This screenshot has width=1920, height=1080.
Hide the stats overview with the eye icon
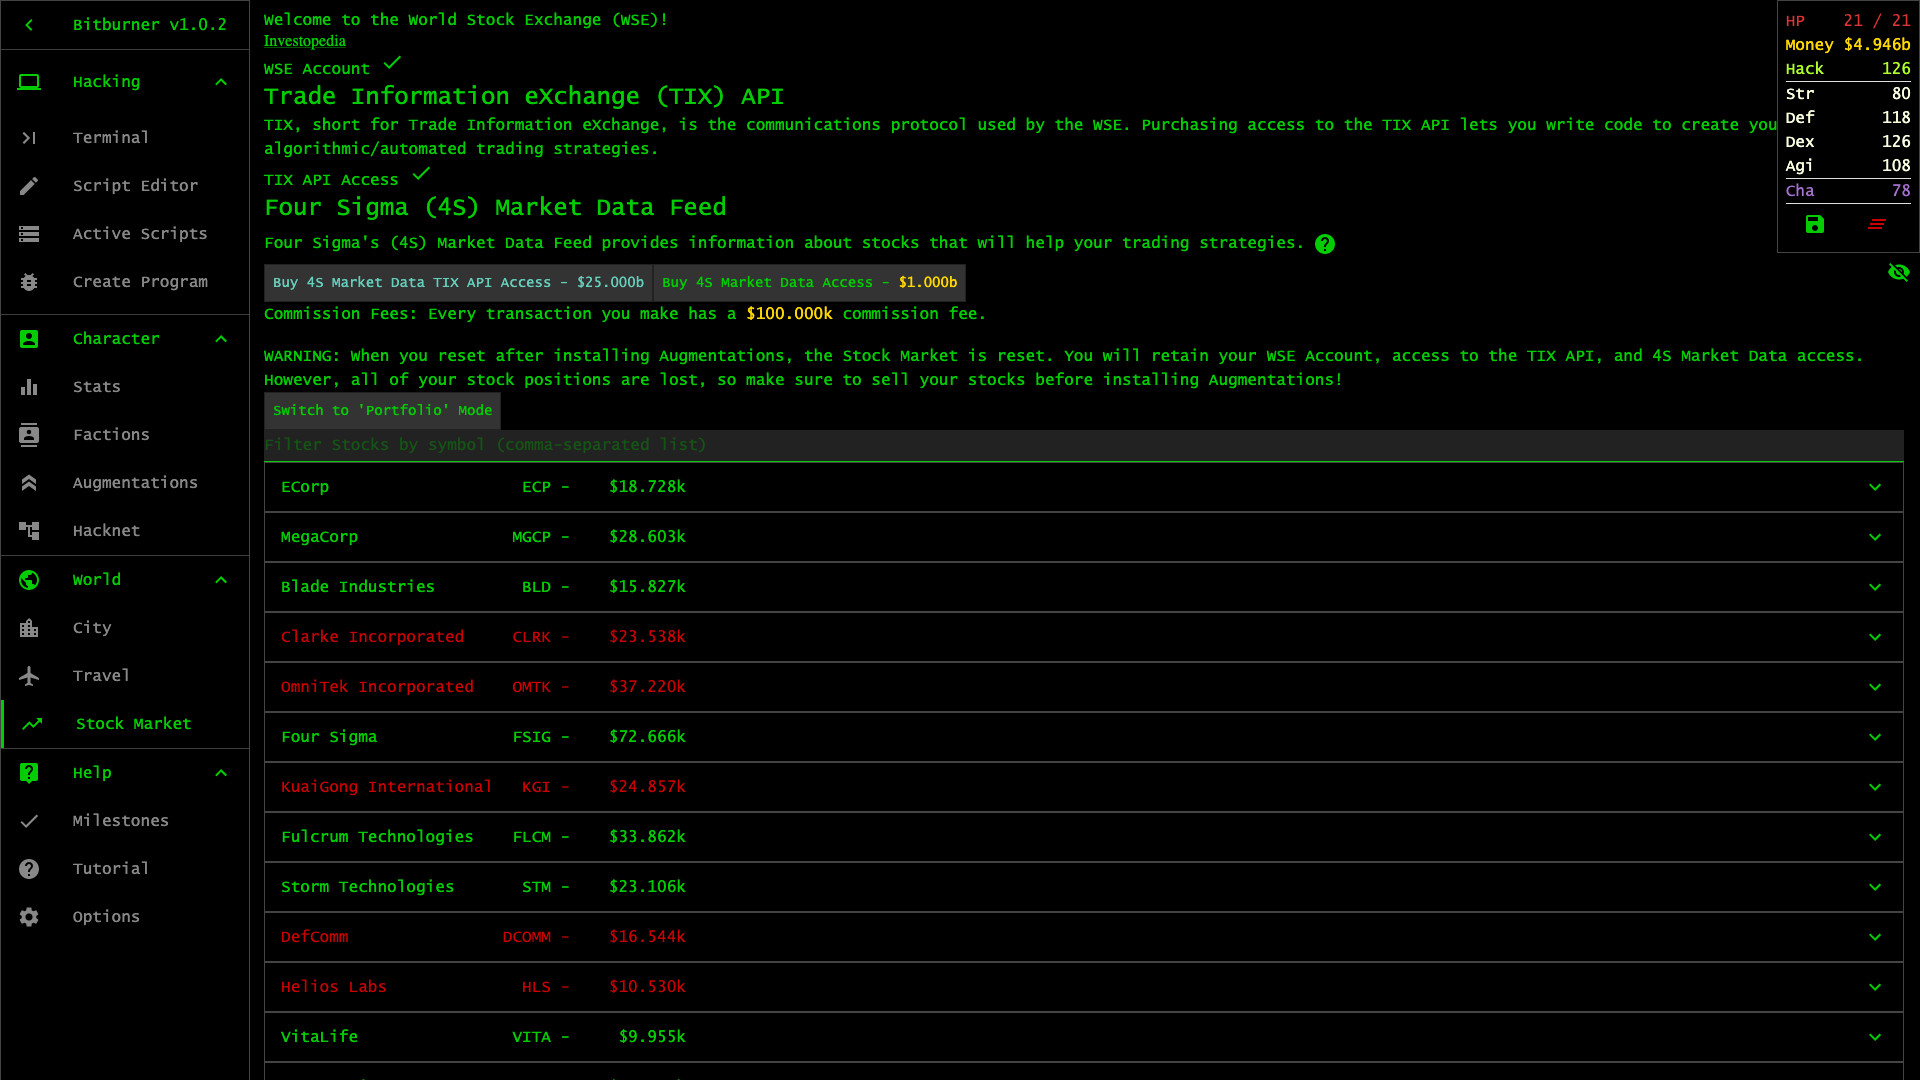pos(1899,272)
